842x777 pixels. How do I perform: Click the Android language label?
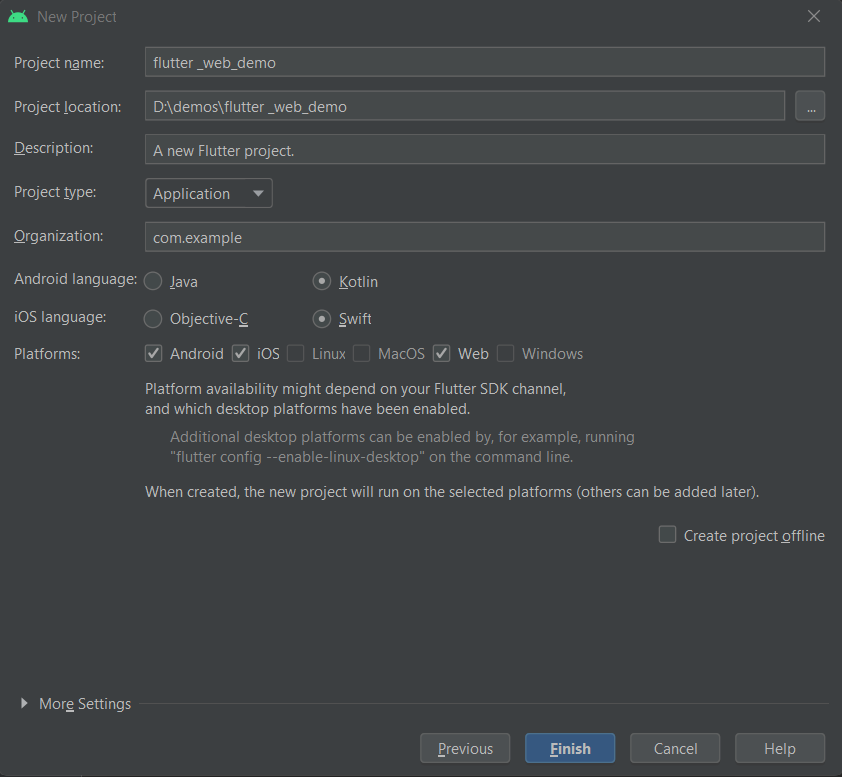coord(76,279)
